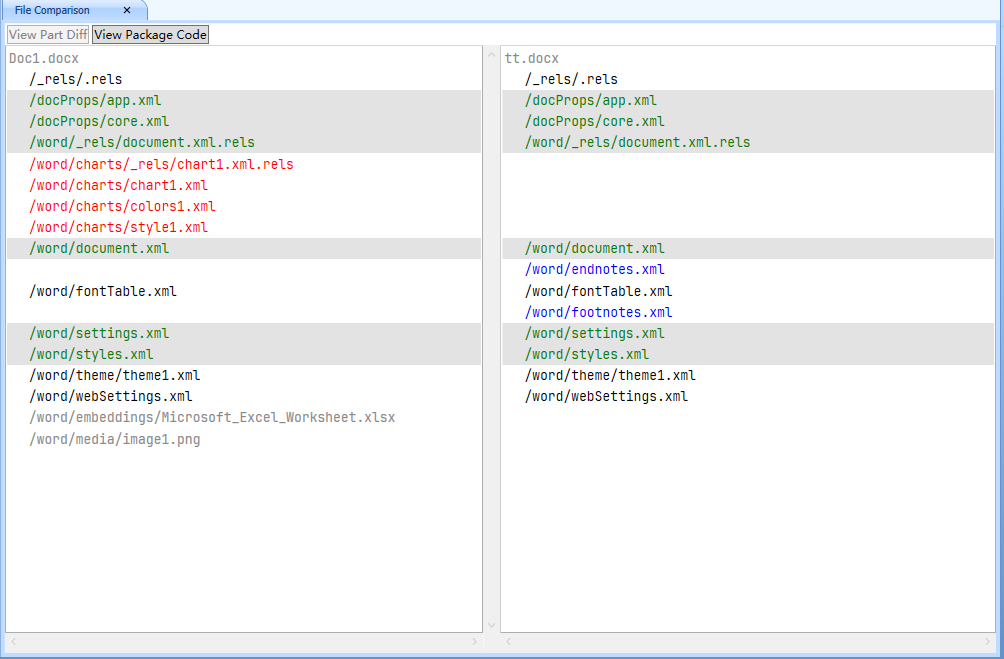Select /word/charts/colors1.xml entry

pos(122,206)
